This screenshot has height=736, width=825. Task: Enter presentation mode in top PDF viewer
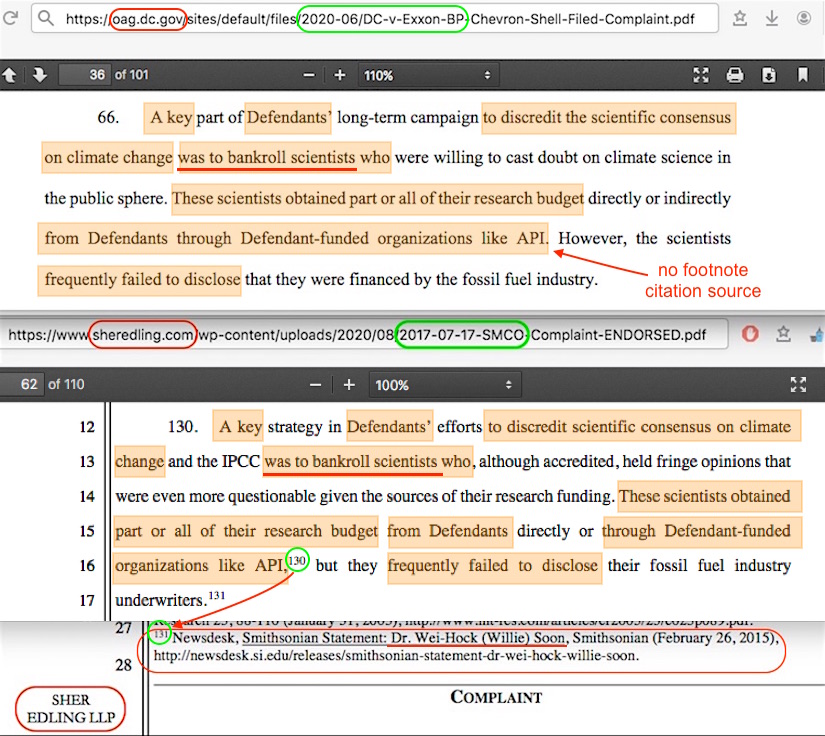tap(701, 75)
